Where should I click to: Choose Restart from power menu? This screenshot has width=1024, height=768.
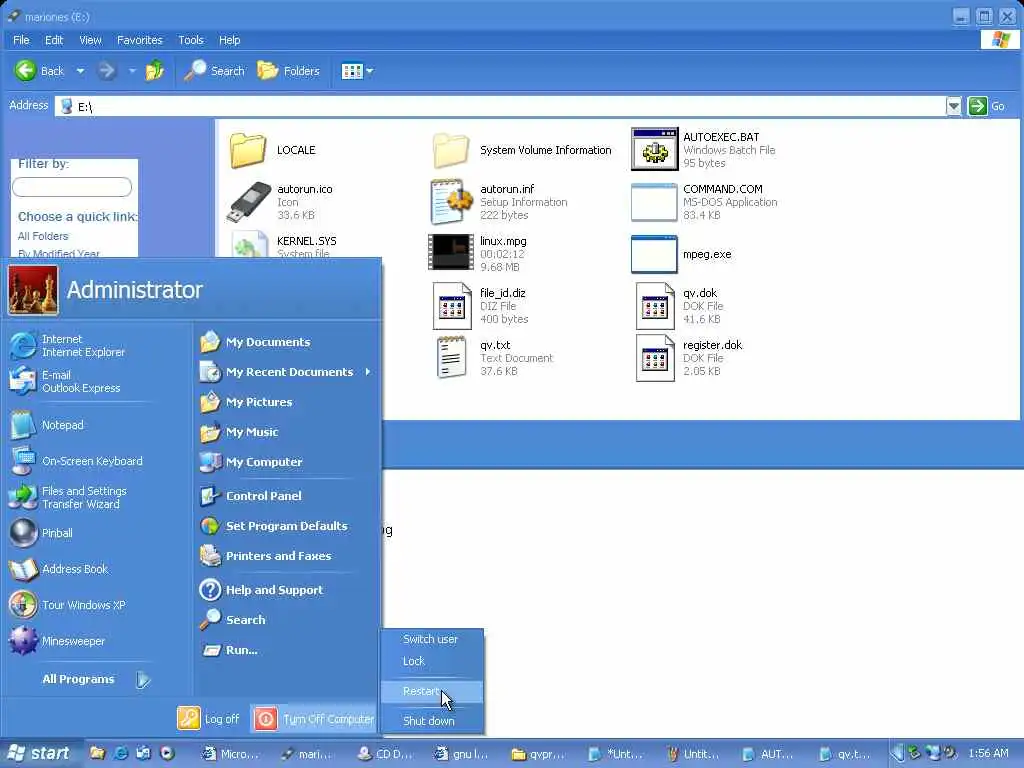pos(431,692)
